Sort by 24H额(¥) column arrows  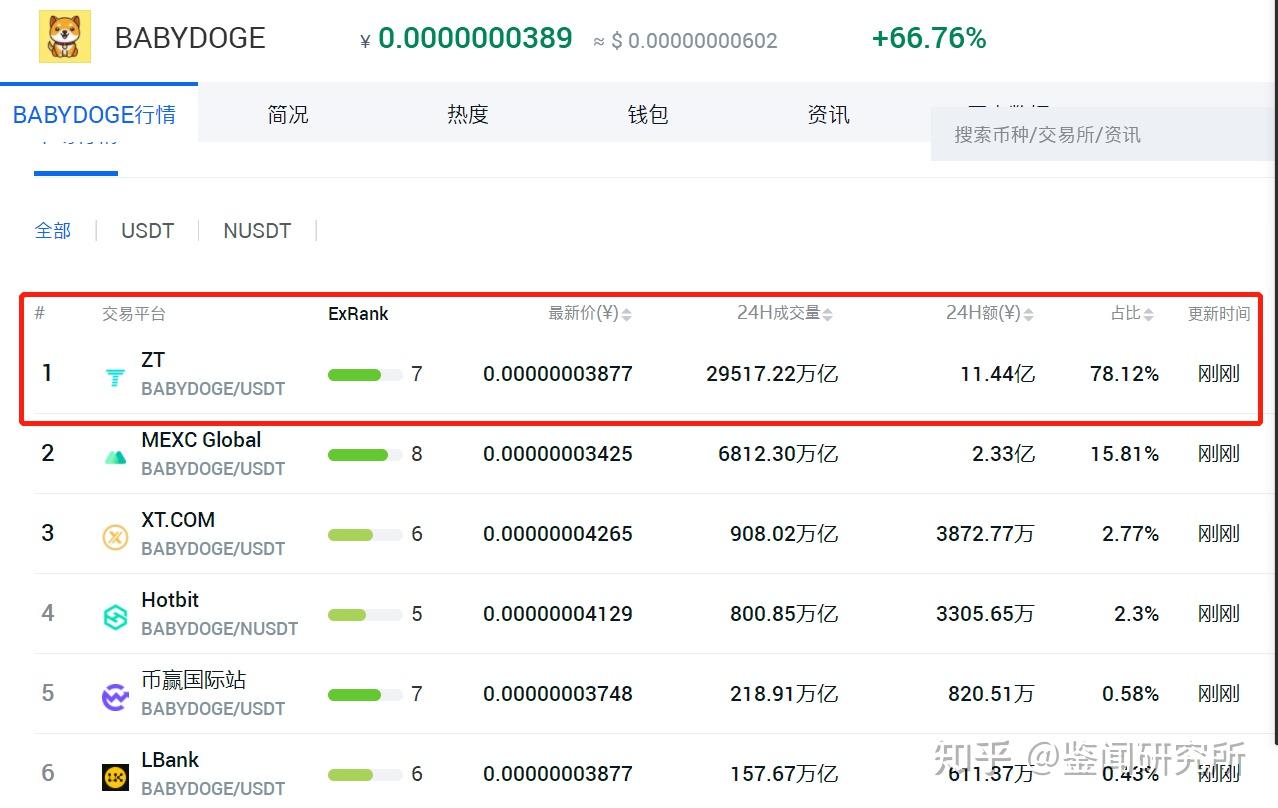click(x=1028, y=314)
